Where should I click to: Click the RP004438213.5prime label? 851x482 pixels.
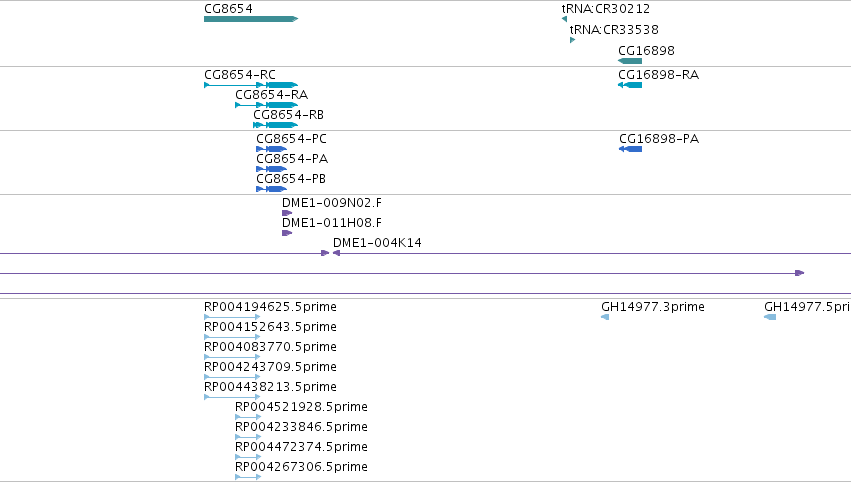[270, 387]
